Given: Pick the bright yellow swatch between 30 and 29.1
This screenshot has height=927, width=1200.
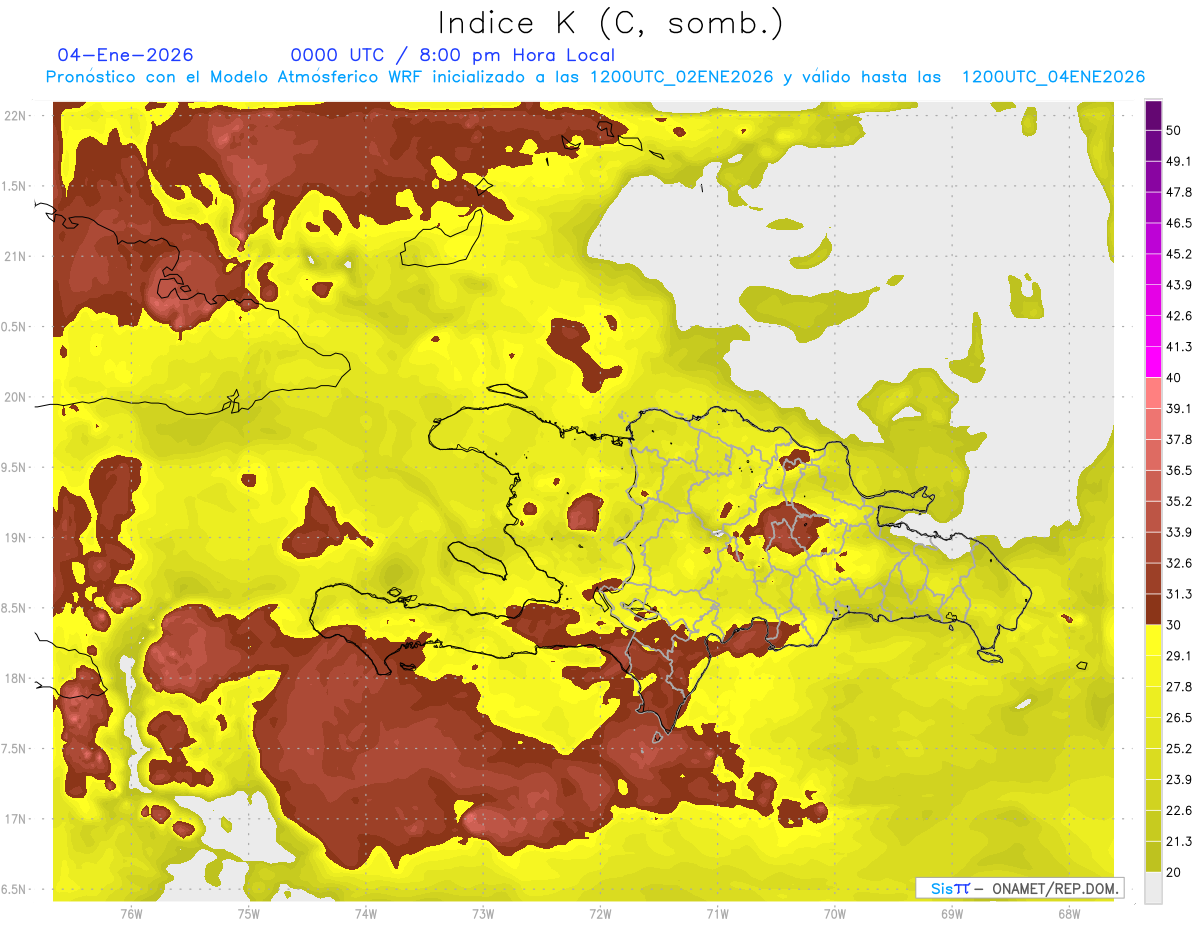Looking at the screenshot, I should [x=1153, y=640].
